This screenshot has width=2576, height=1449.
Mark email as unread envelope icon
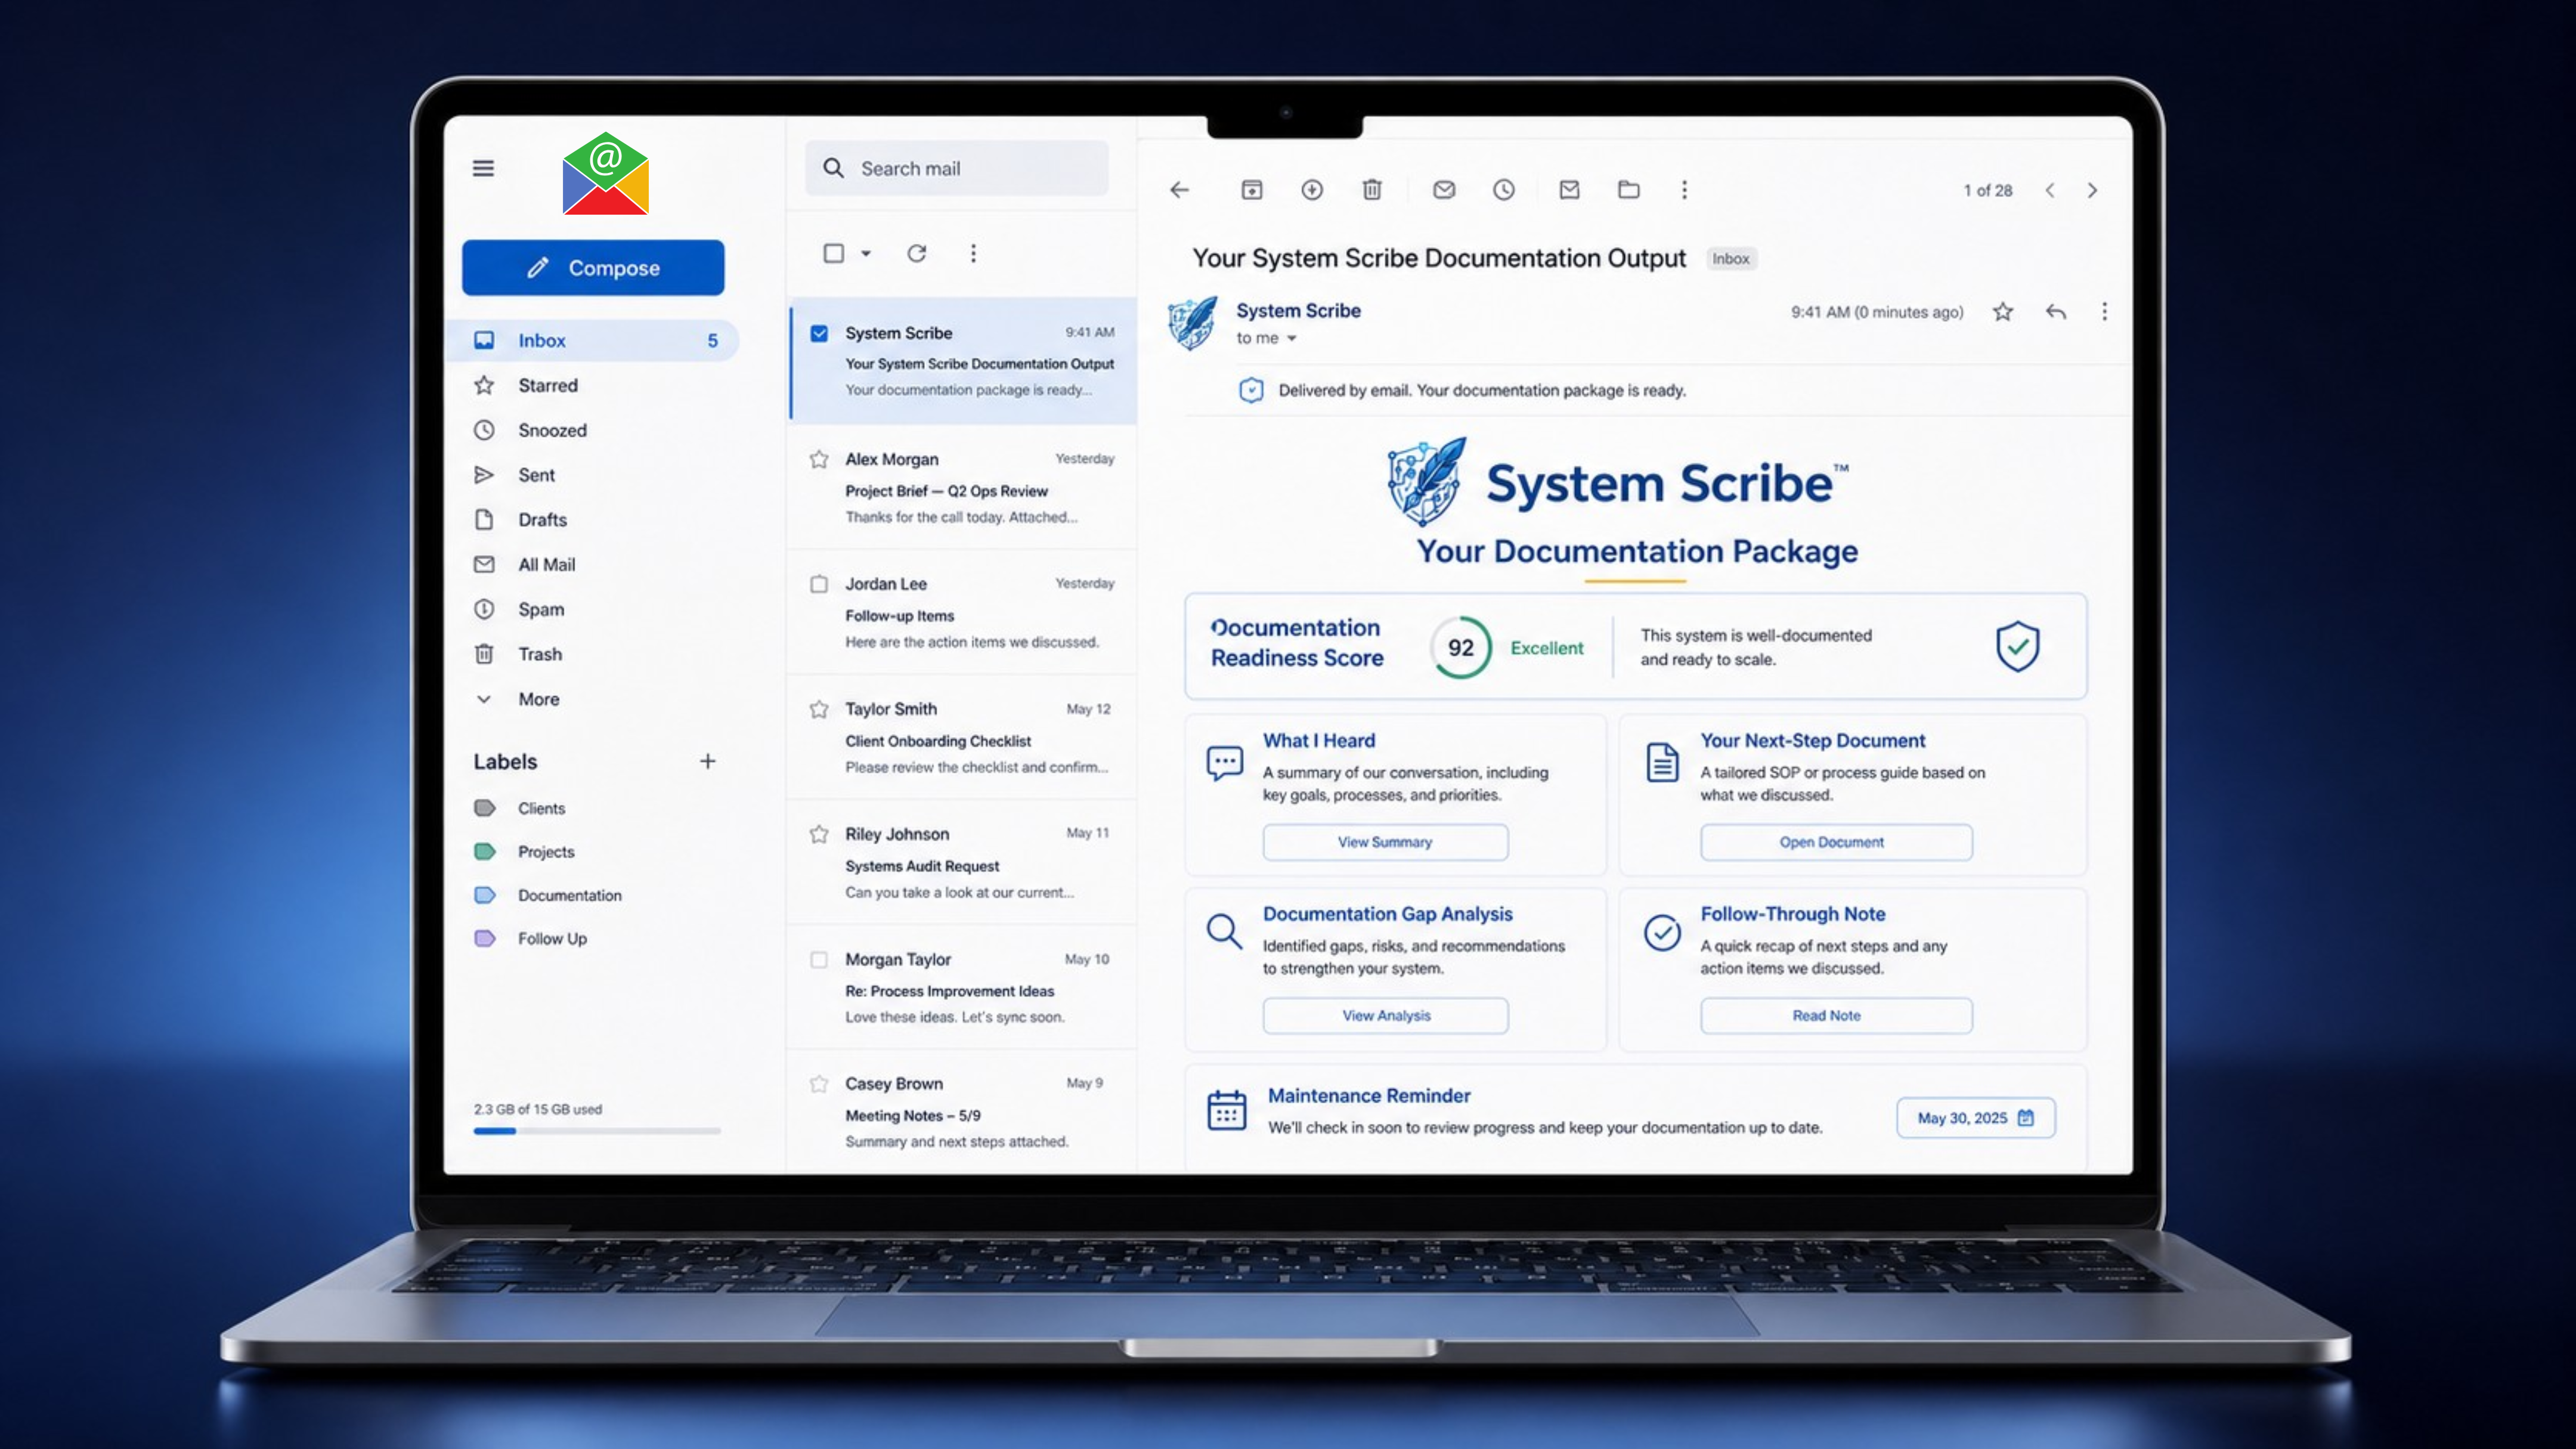pos(1444,190)
